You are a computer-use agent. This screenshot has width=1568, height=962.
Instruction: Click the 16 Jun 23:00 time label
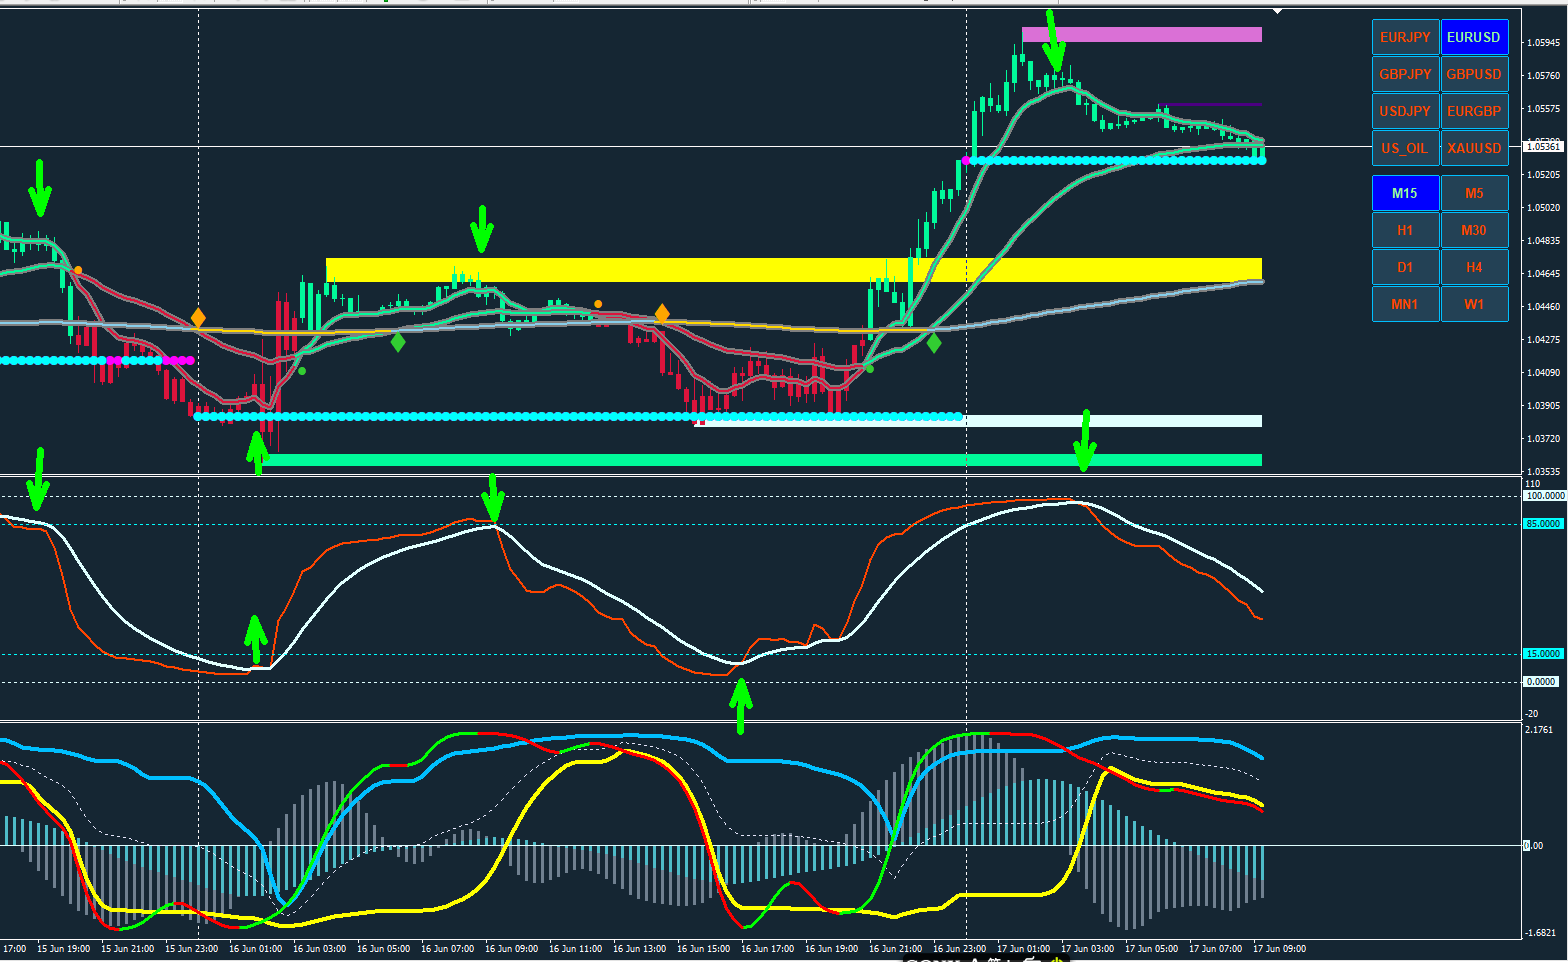959,949
